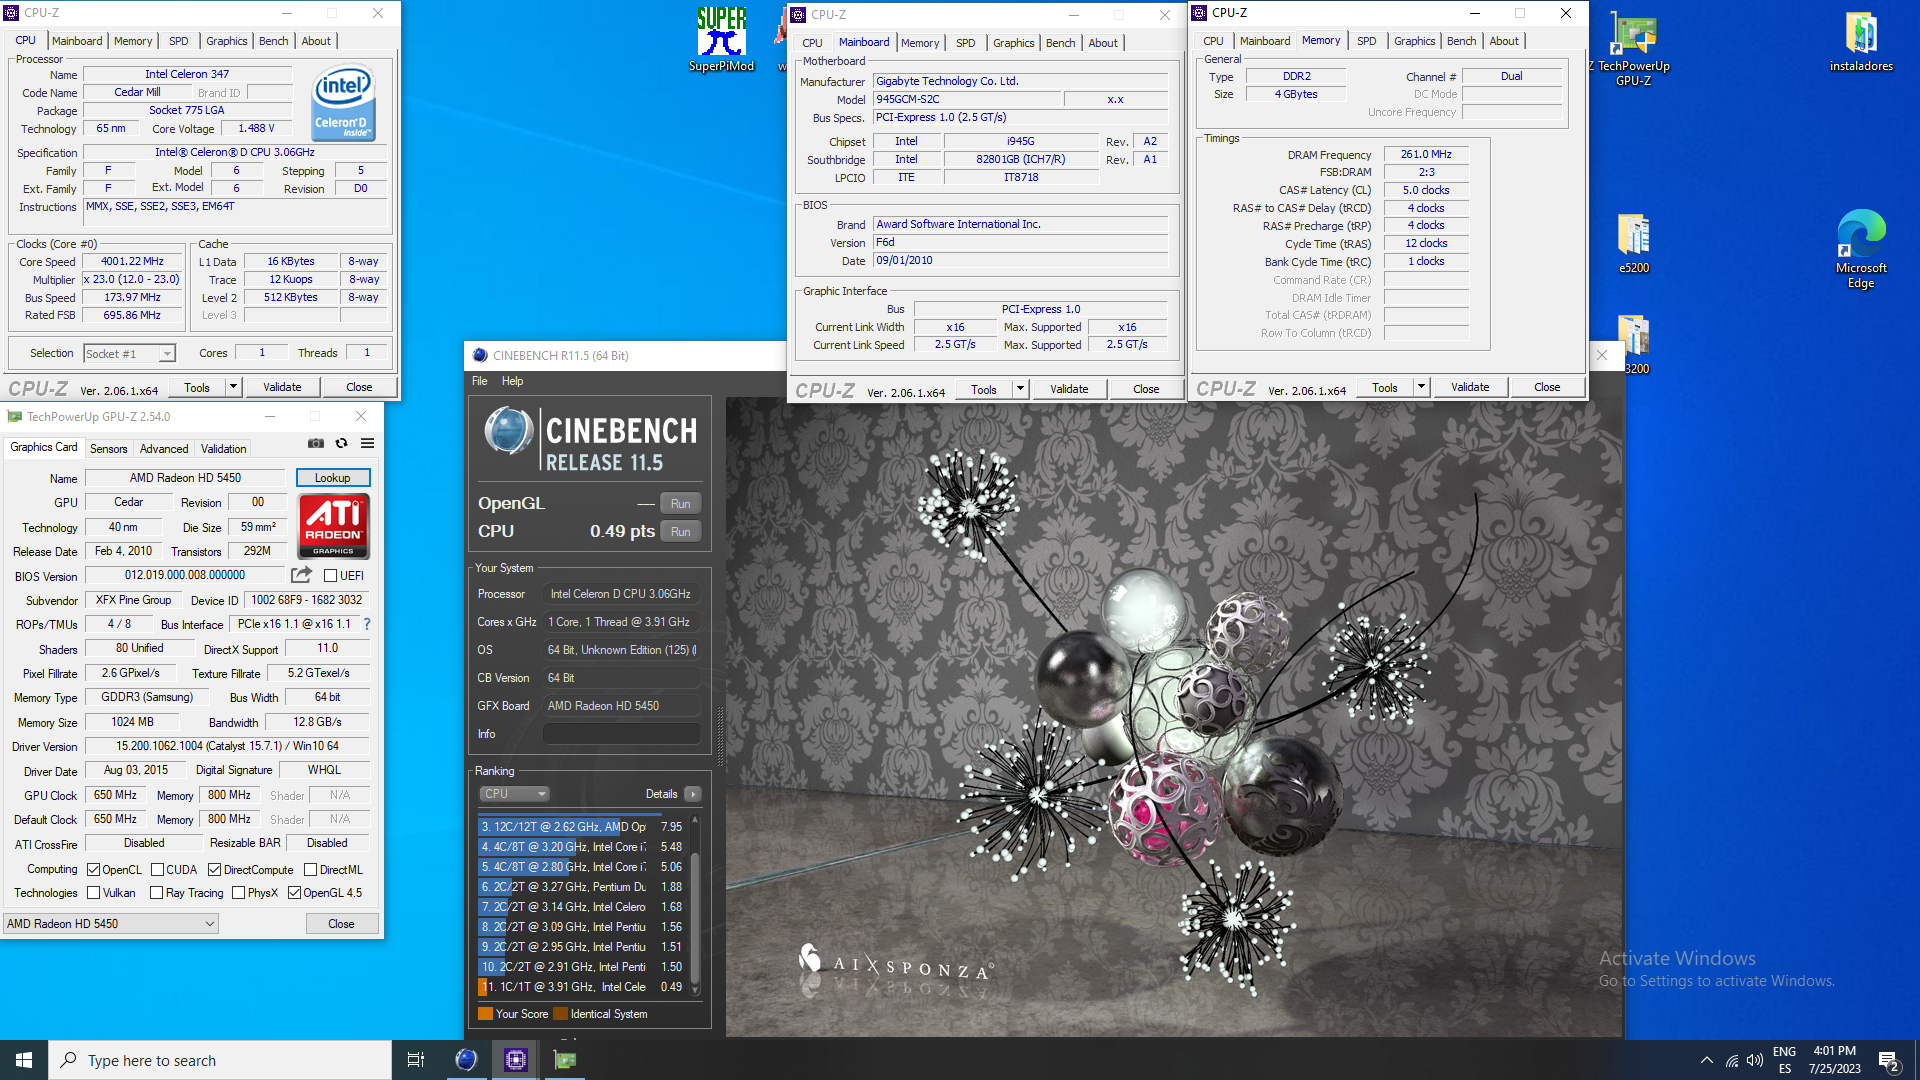Run the Cinebench OpenGL test
Image resolution: width=1920 pixels, height=1080 pixels.
pyautogui.click(x=681, y=504)
